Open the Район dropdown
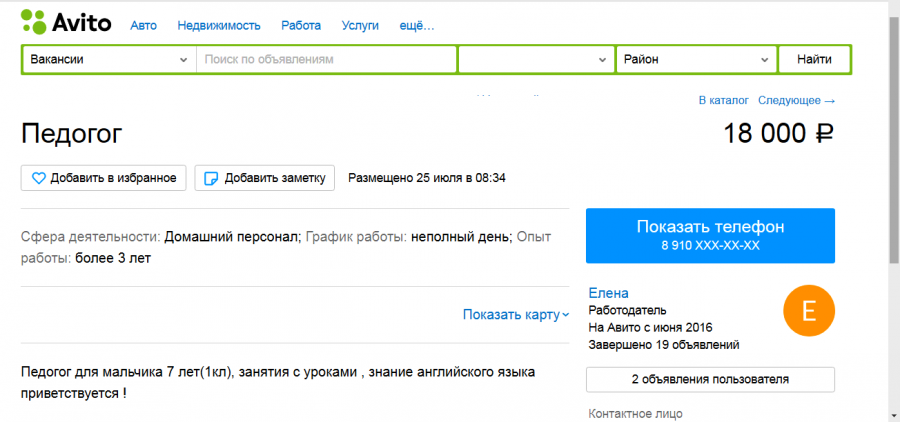The width and height of the screenshot is (900, 422). 696,59
